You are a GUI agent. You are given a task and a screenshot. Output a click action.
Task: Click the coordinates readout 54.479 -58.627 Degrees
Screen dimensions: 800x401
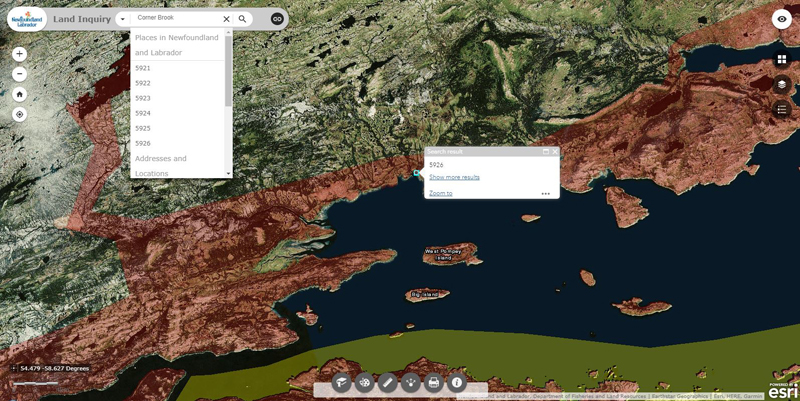55,368
